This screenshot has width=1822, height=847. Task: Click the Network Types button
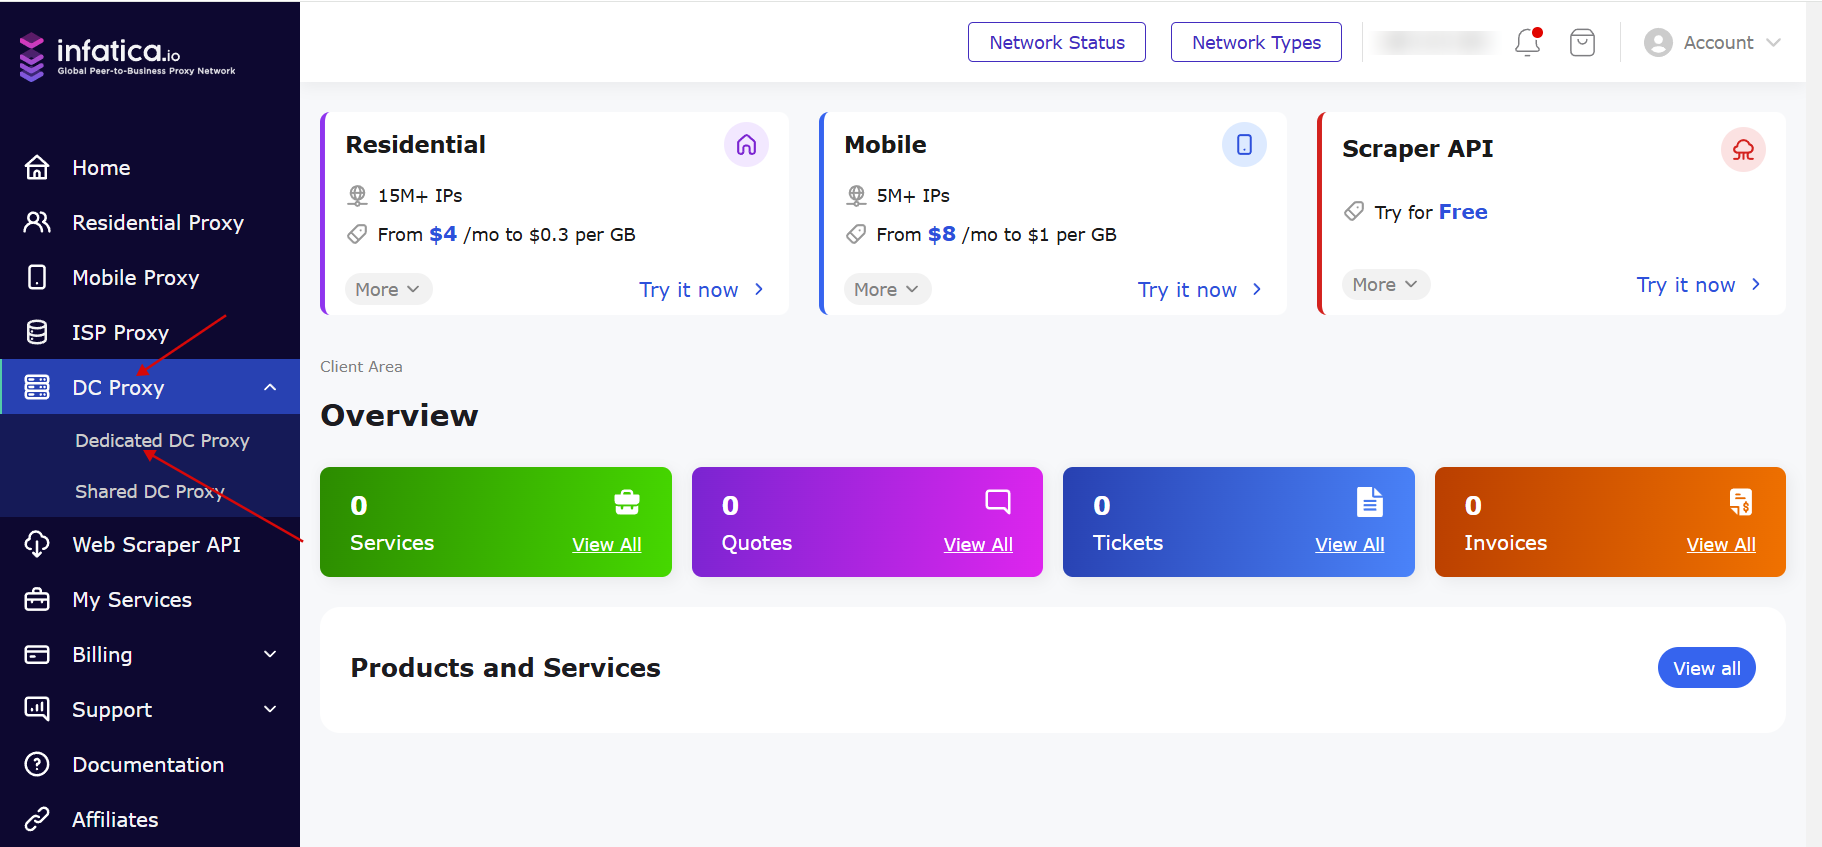1256,42
